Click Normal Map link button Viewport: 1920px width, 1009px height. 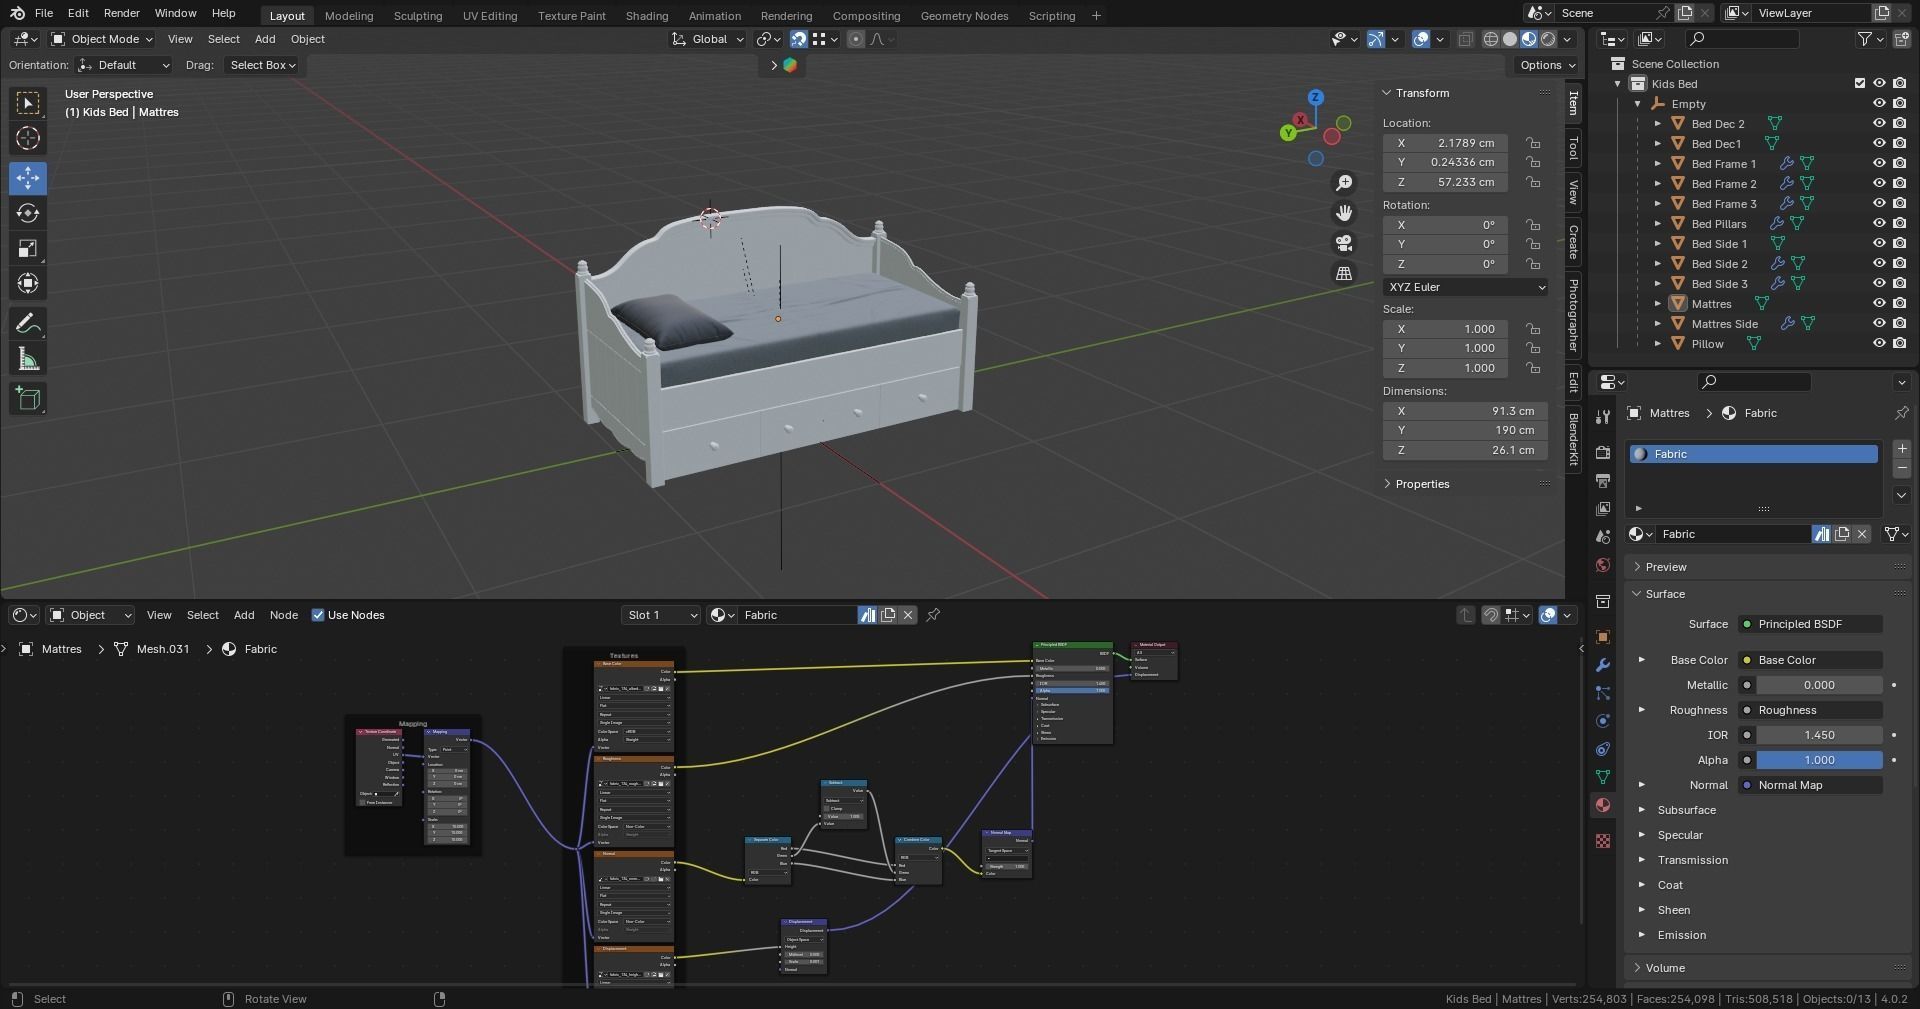point(1810,785)
